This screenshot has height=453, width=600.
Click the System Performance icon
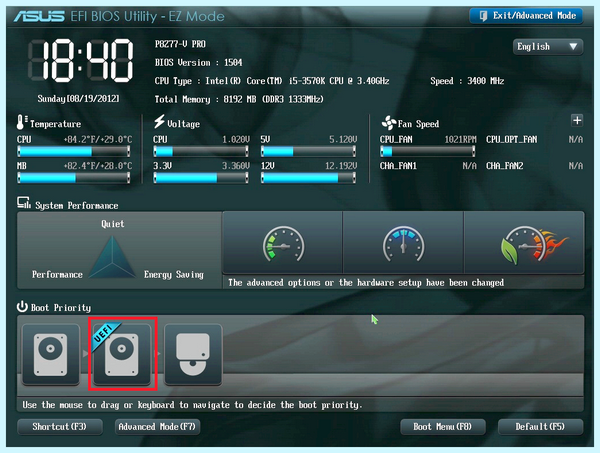(x=24, y=203)
